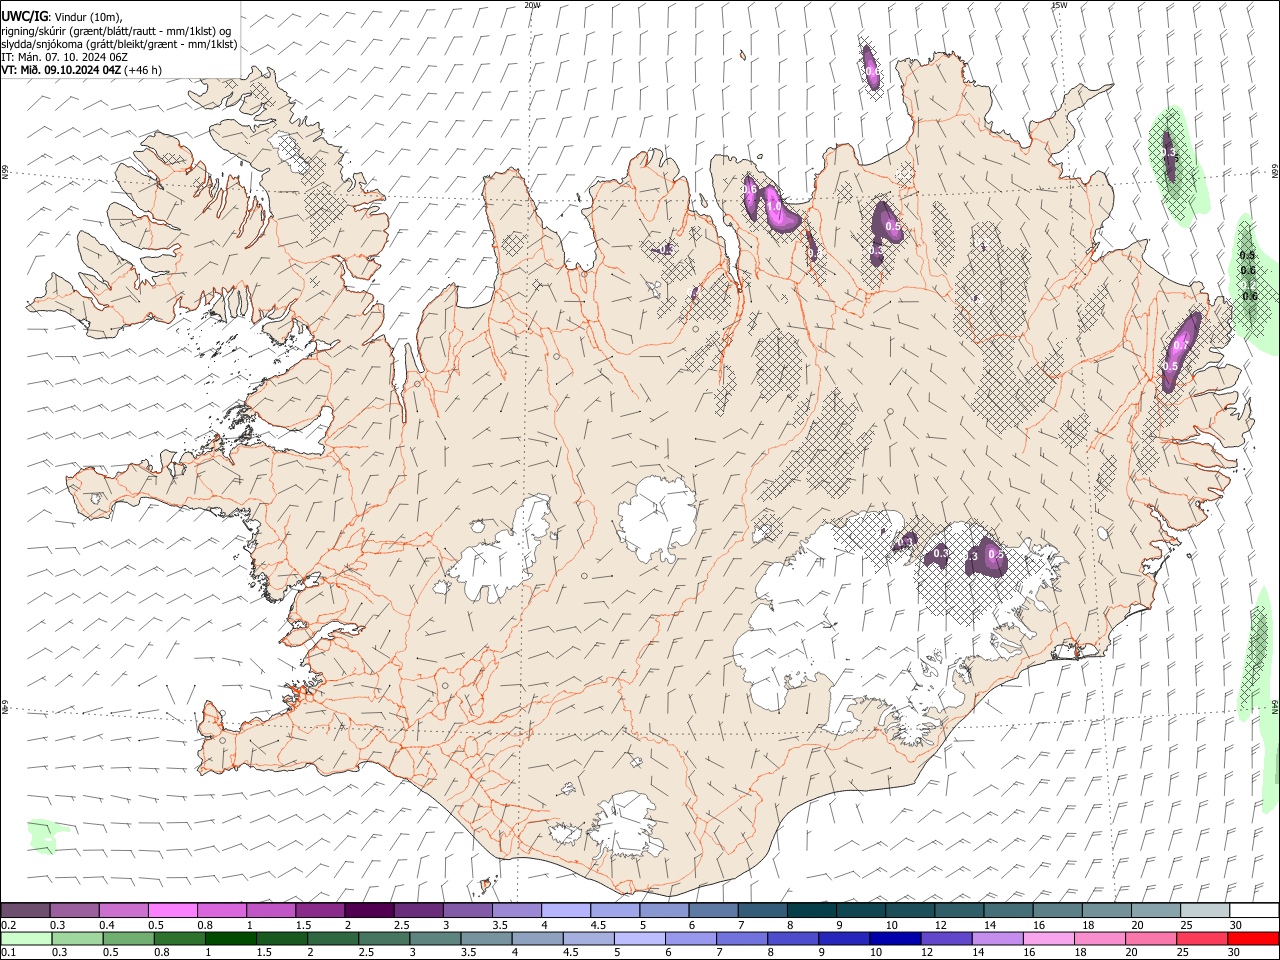Select the dark teal upper swatch between 8 and 9

tap(810, 910)
